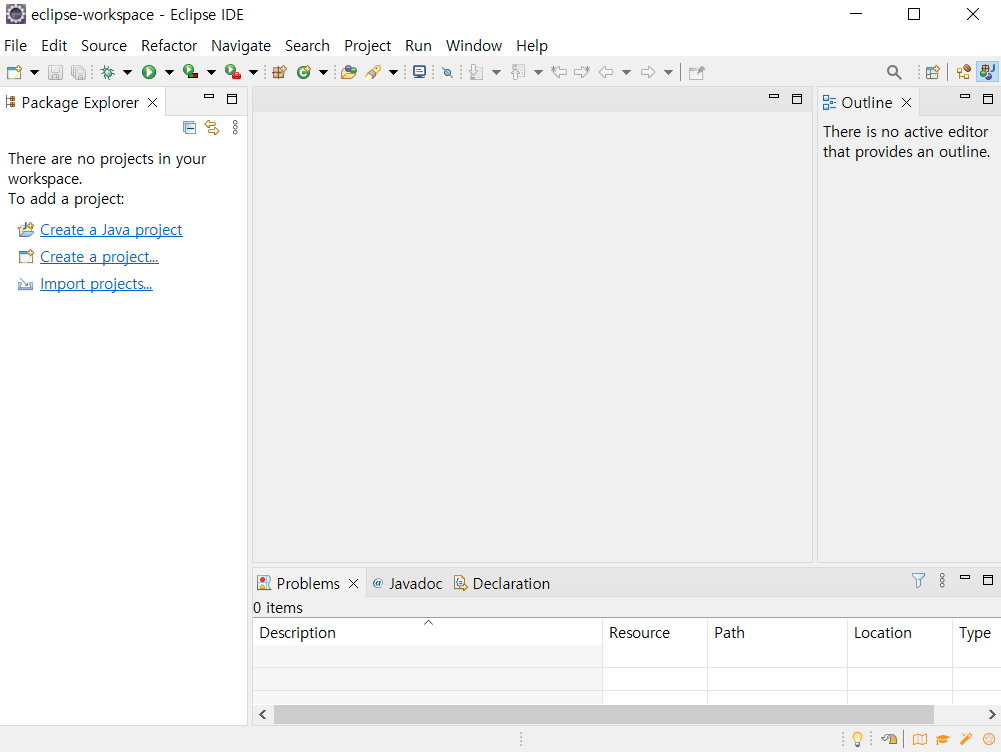Click the Pin Editor icon
This screenshot has width=1001, height=752.
coord(696,72)
